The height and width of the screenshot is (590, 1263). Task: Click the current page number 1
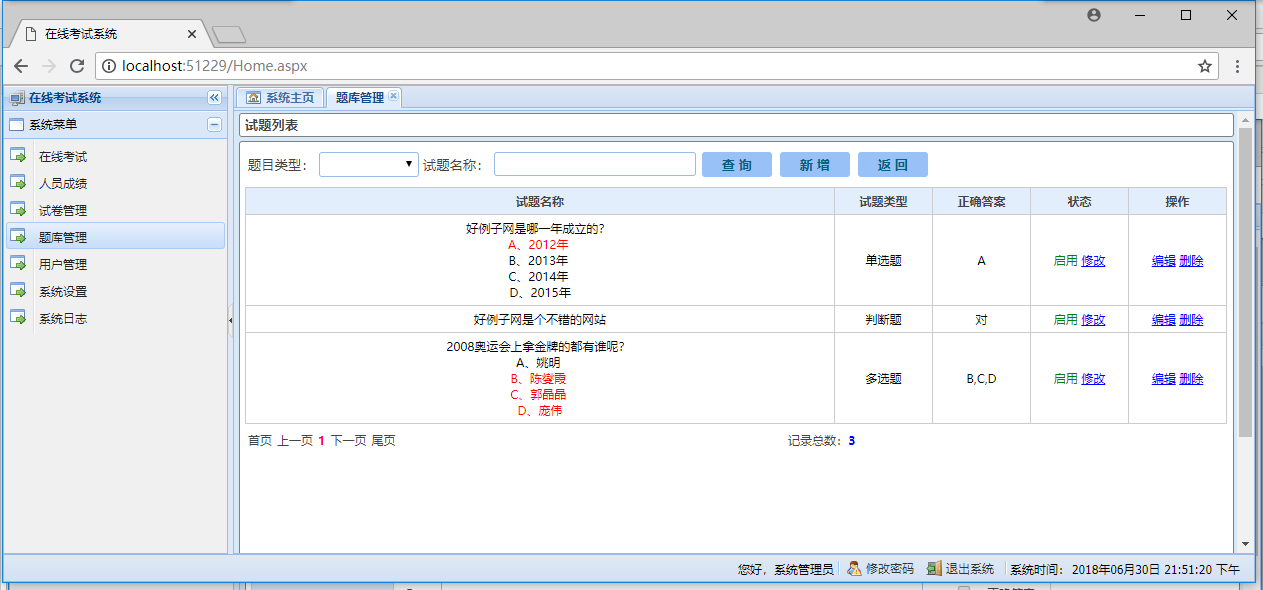(x=322, y=440)
